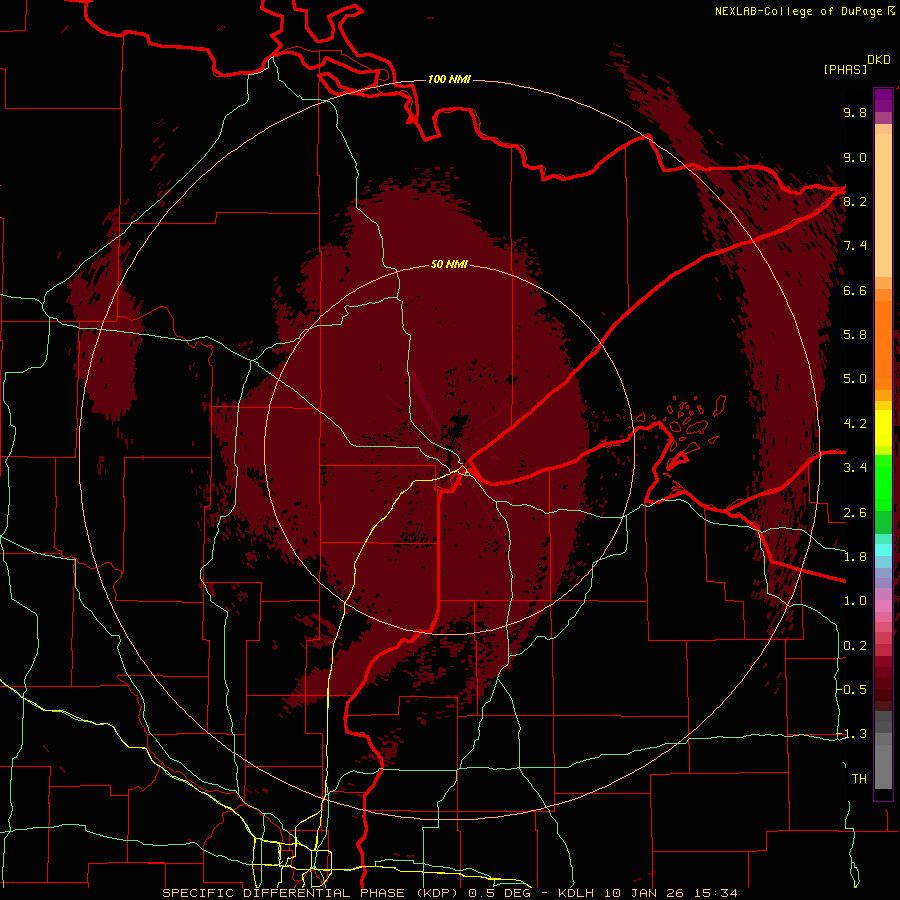
Task: Click the 5.8 legend value
Action: 855,335
